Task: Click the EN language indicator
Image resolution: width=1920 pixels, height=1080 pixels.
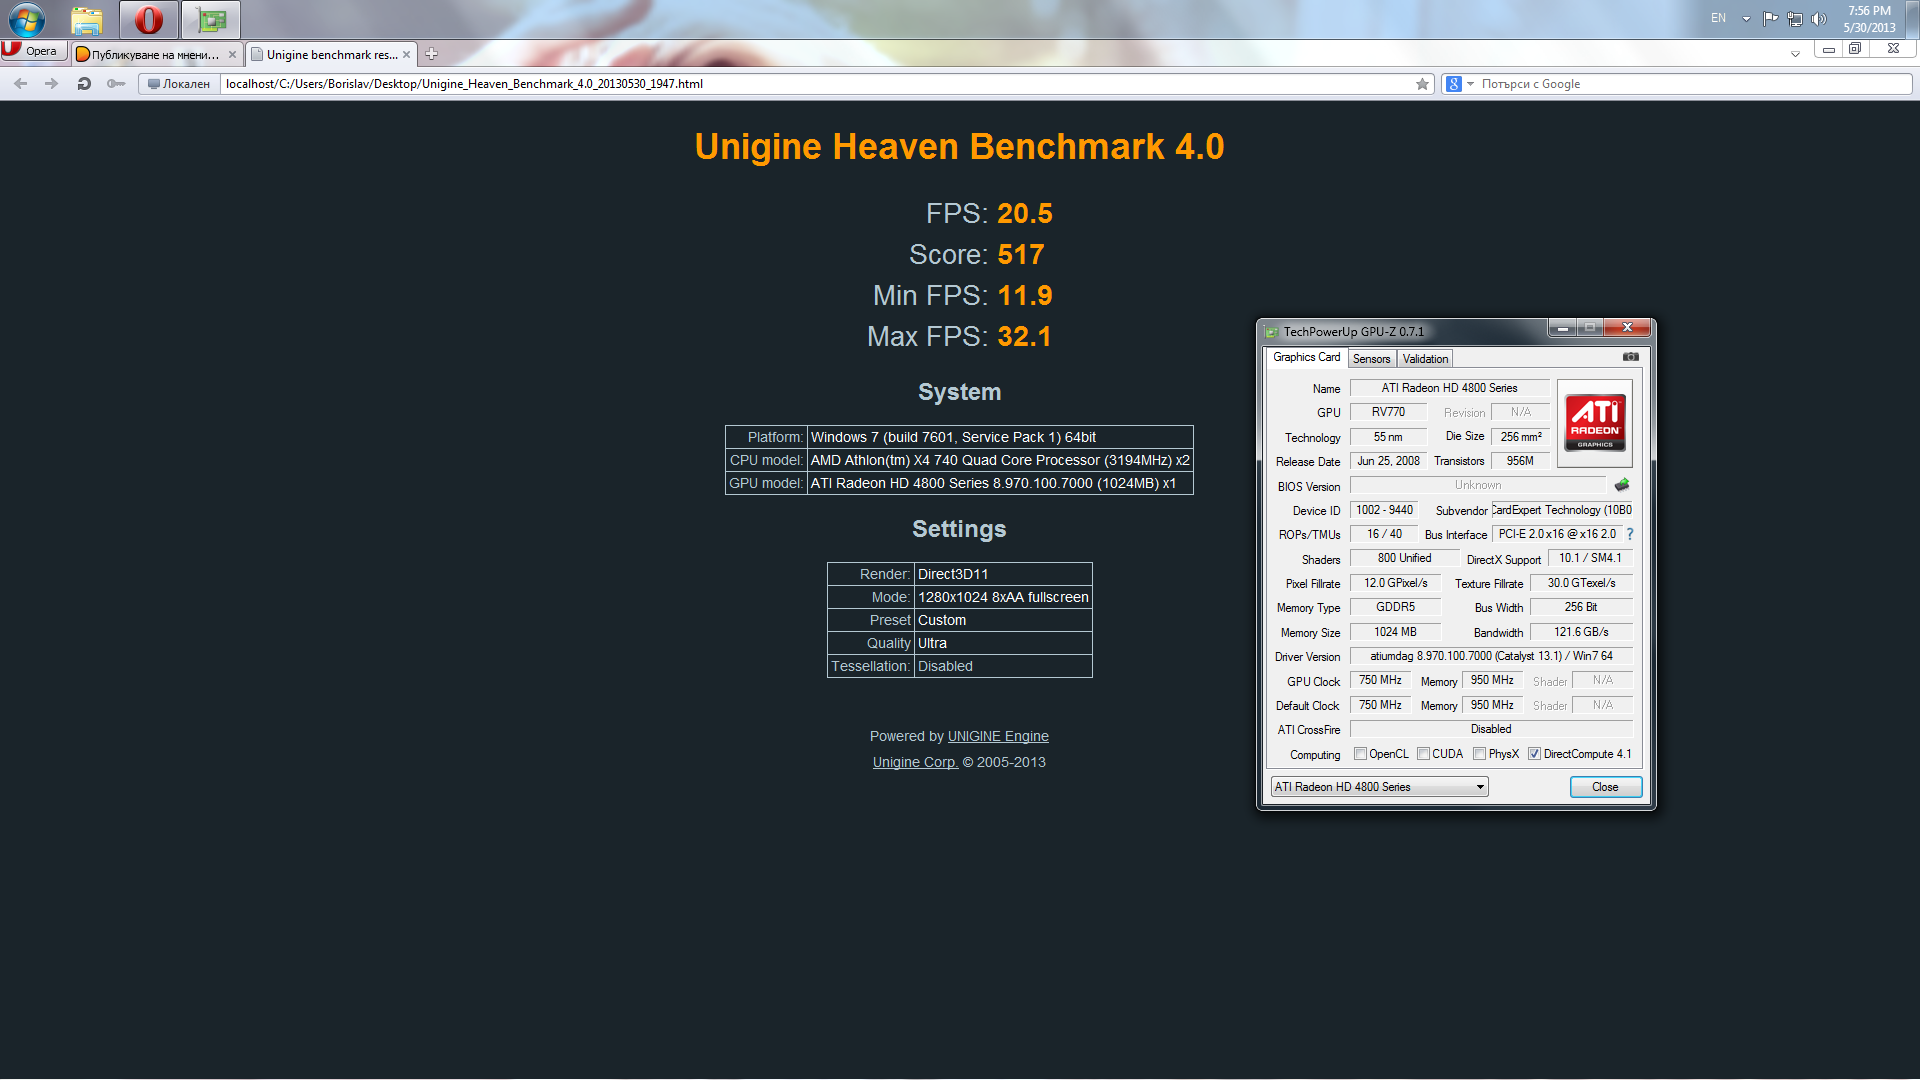Action: click(1718, 18)
